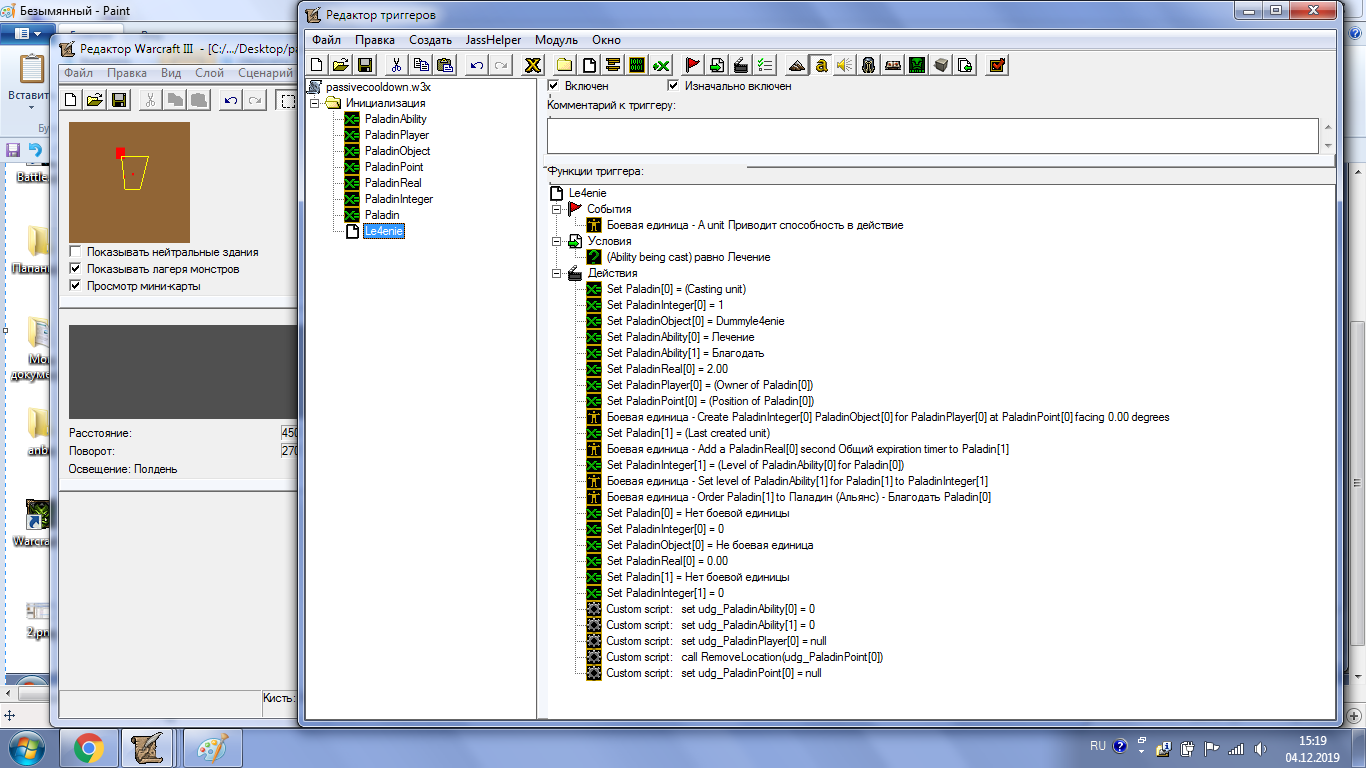Select action "Set PaladinReal[0] = 2.00"

[x=667, y=369]
